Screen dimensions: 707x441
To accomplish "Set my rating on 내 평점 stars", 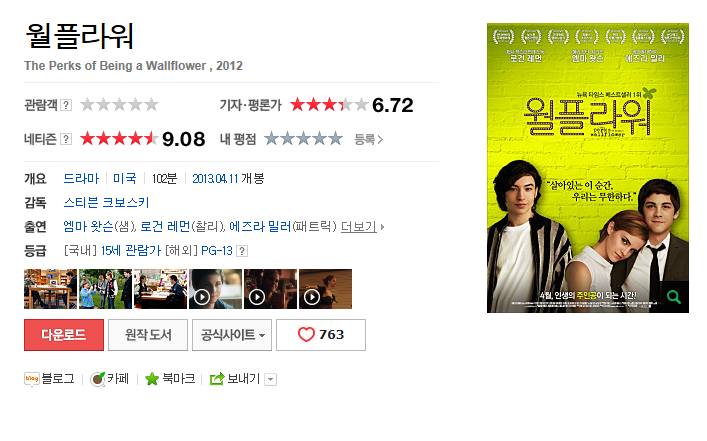I will [303, 139].
